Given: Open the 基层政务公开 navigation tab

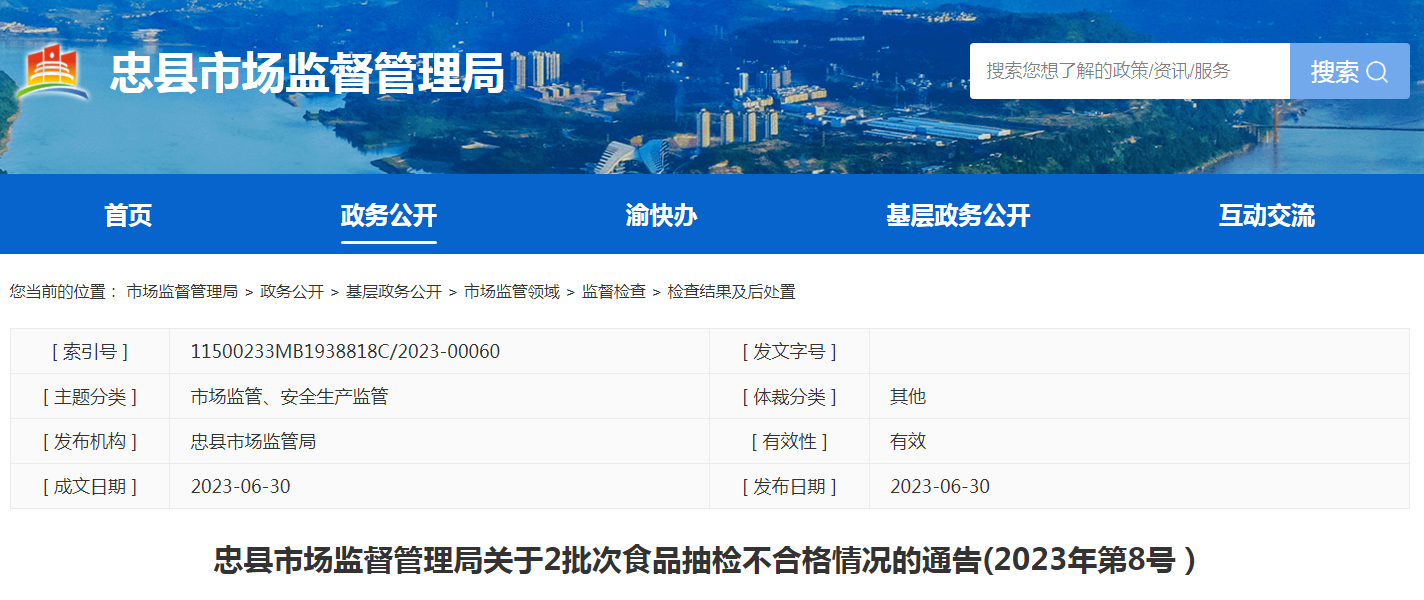Looking at the screenshot, I should pos(958,215).
